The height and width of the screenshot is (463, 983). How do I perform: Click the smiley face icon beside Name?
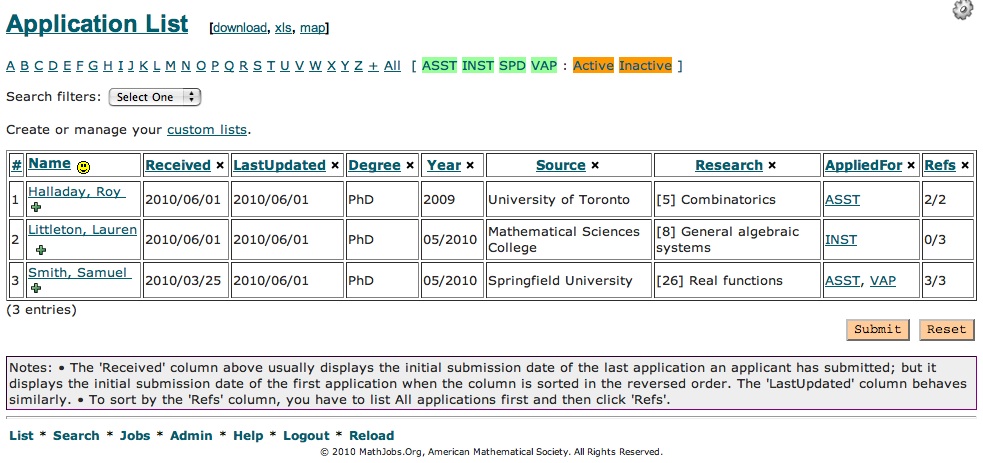point(84,166)
